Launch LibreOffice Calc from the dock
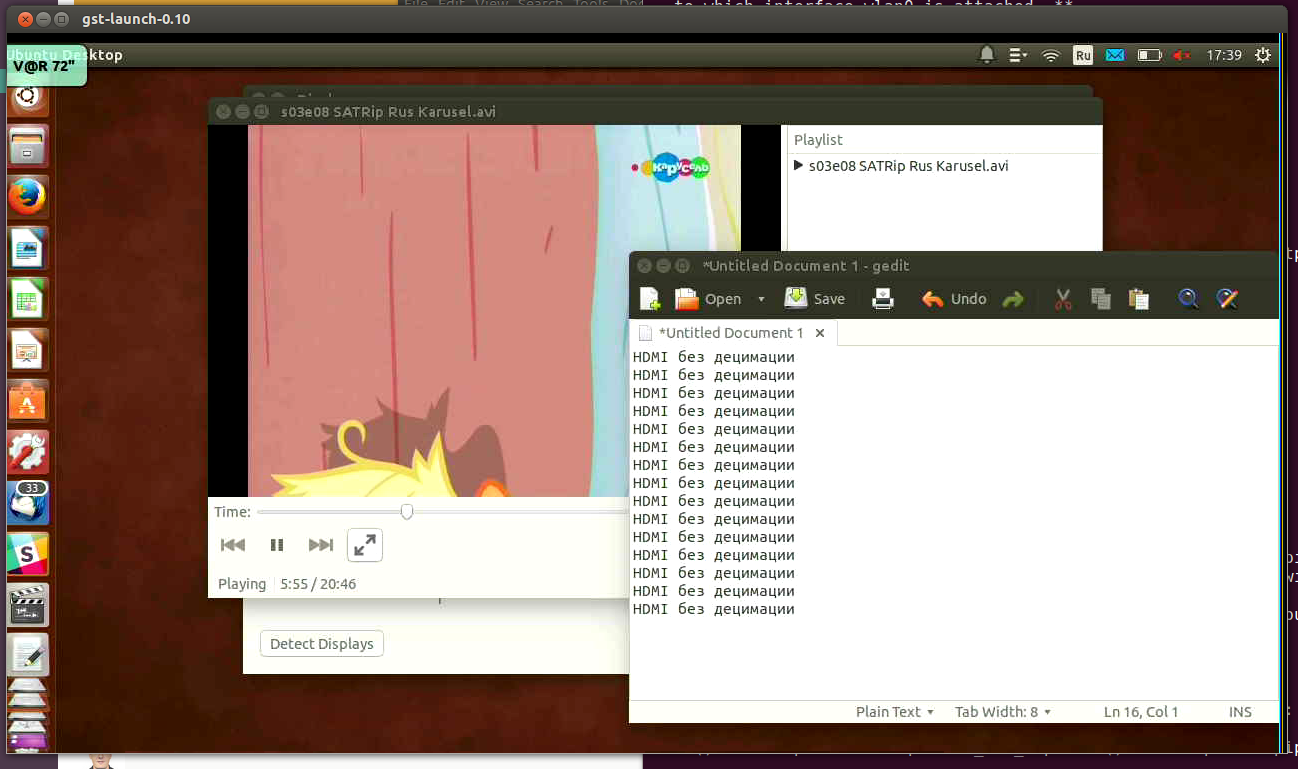The image size is (1298, 769). pos(27,299)
